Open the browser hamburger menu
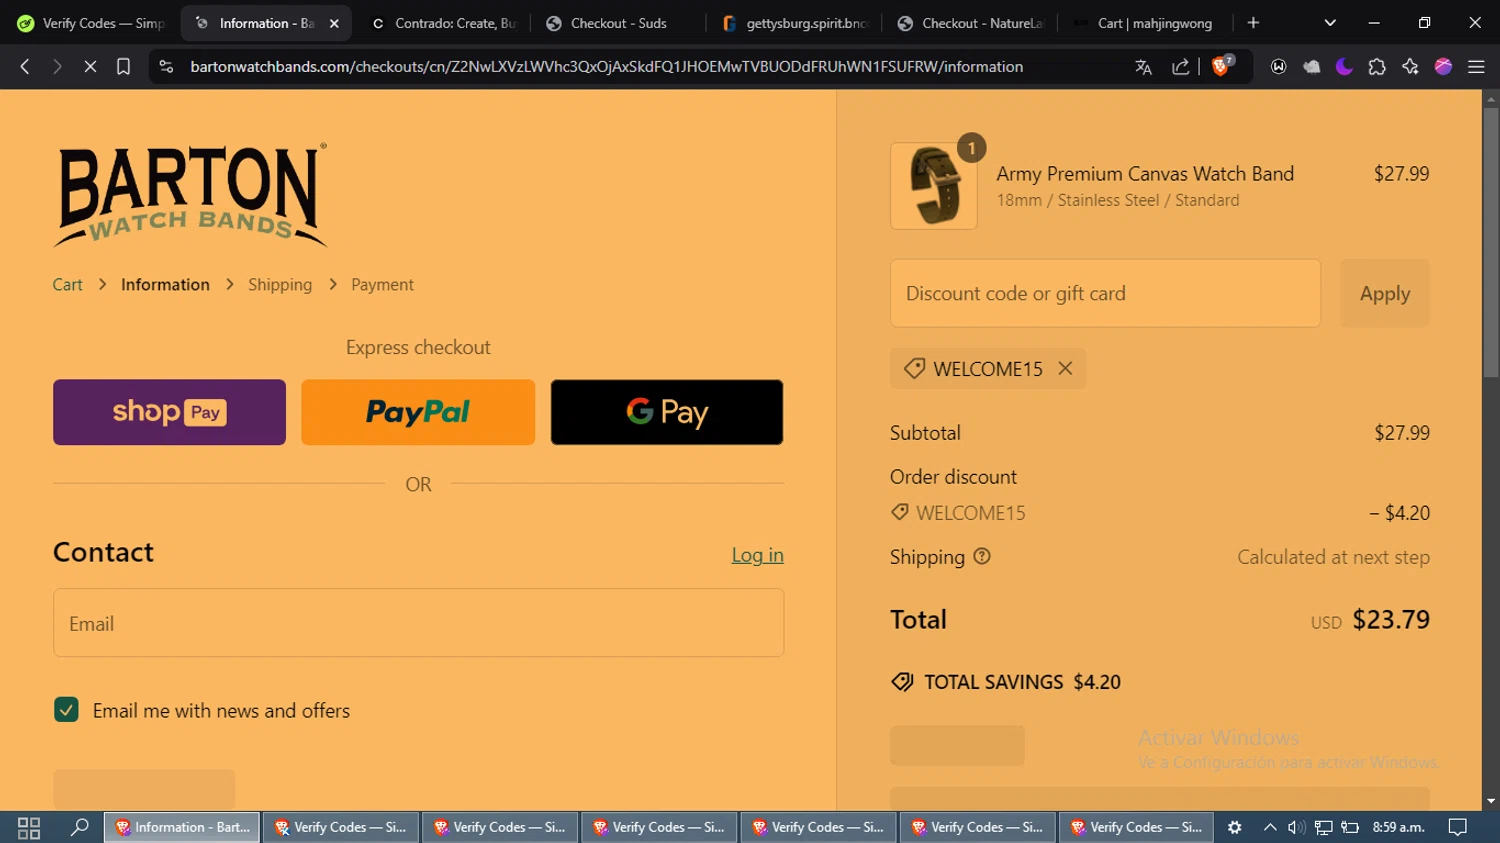1500x843 pixels. [x=1476, y=67]
